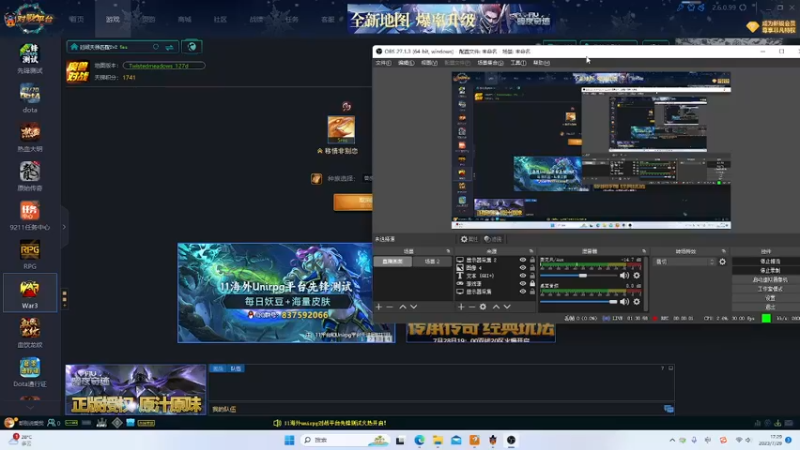This screenshot has height=450, width=800.
Task: Open the Windows Start button
Action: tap(289, 440)
